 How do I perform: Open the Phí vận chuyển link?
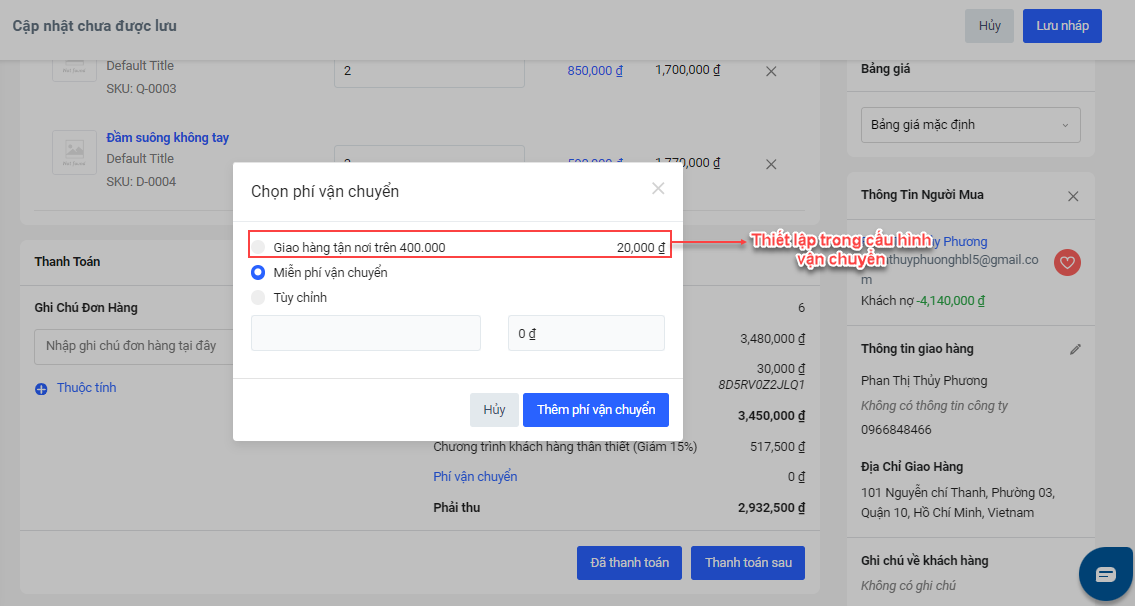tap(475, 477)
